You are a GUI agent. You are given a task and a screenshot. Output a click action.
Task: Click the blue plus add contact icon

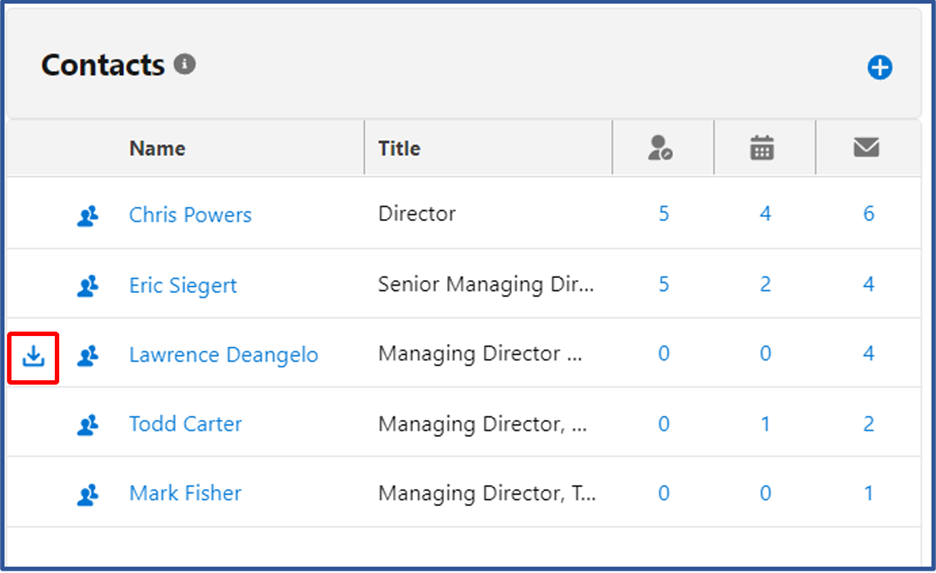click(879, 67)
